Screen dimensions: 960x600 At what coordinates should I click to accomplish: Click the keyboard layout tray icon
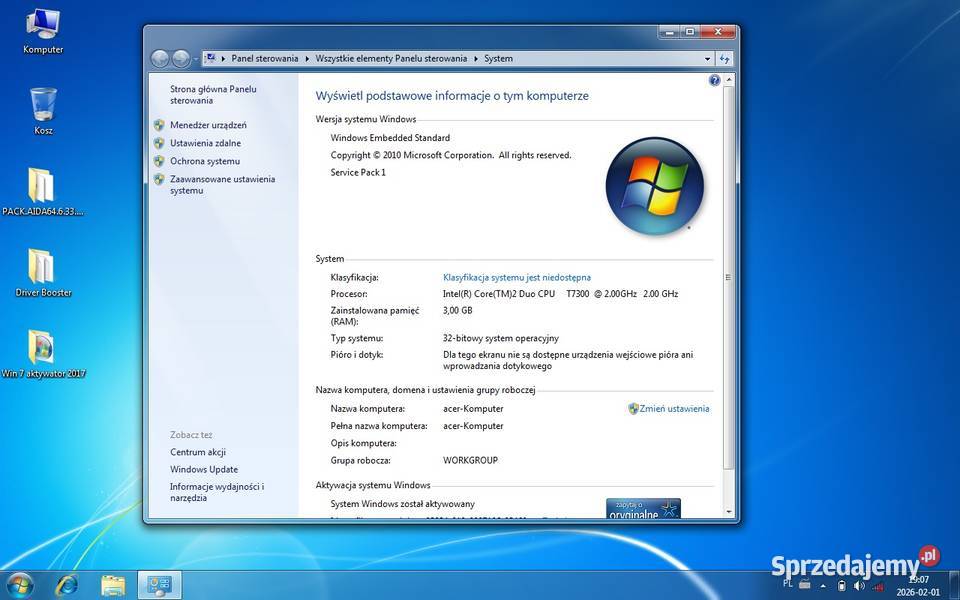click(803, 585)
